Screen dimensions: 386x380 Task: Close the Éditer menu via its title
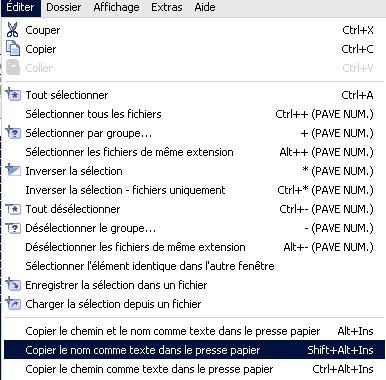click(x=21, y=7)
